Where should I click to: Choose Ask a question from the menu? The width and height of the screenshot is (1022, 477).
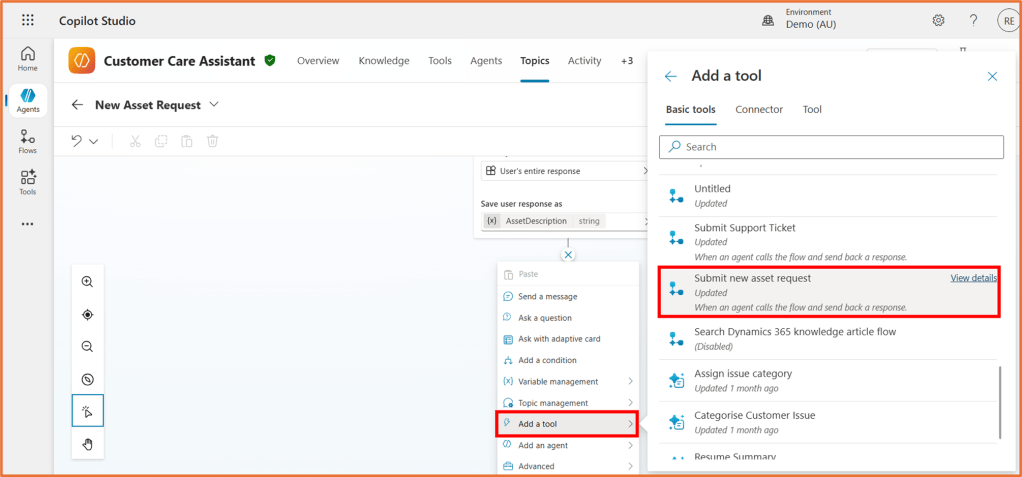coord(568,318)
